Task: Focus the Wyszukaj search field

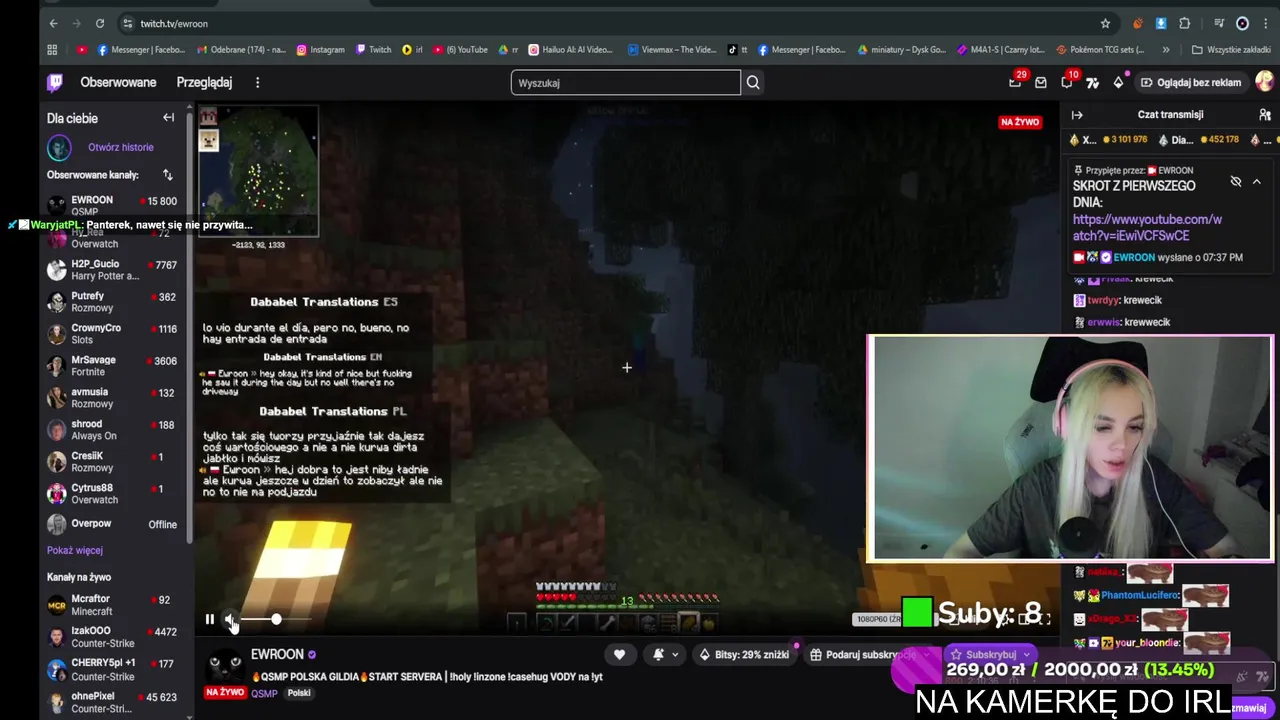Action: [626, 83]
